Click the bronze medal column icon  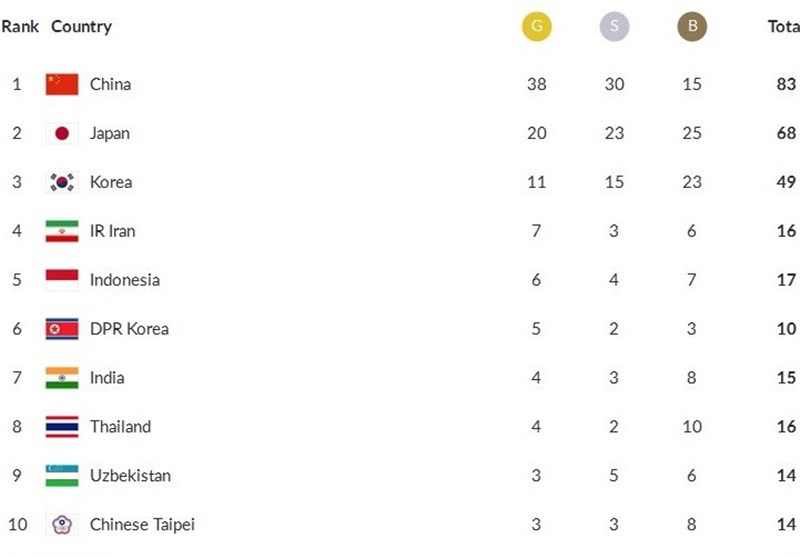pos(691,27)
